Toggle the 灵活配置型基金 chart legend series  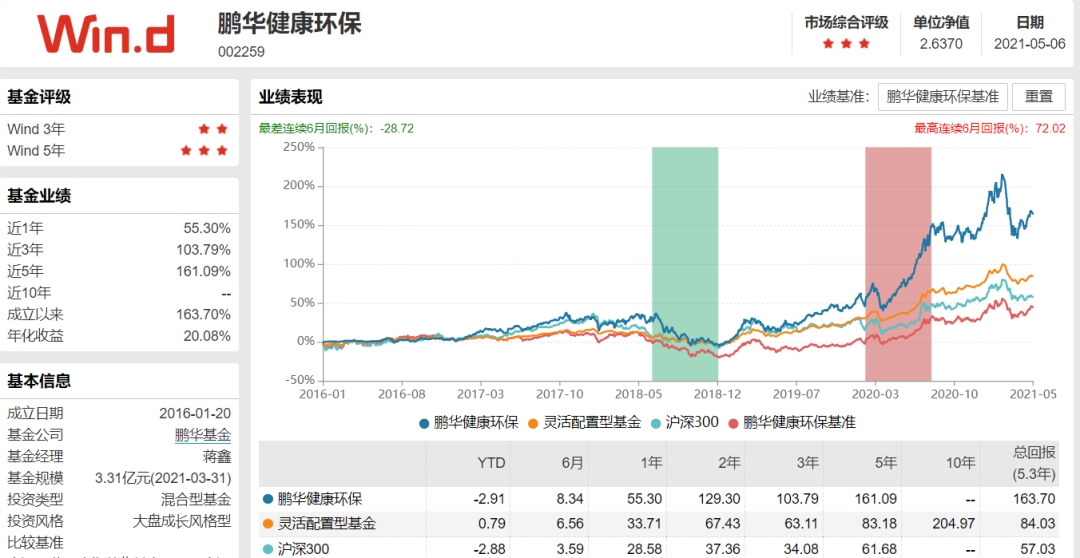[x=584, y=423]
